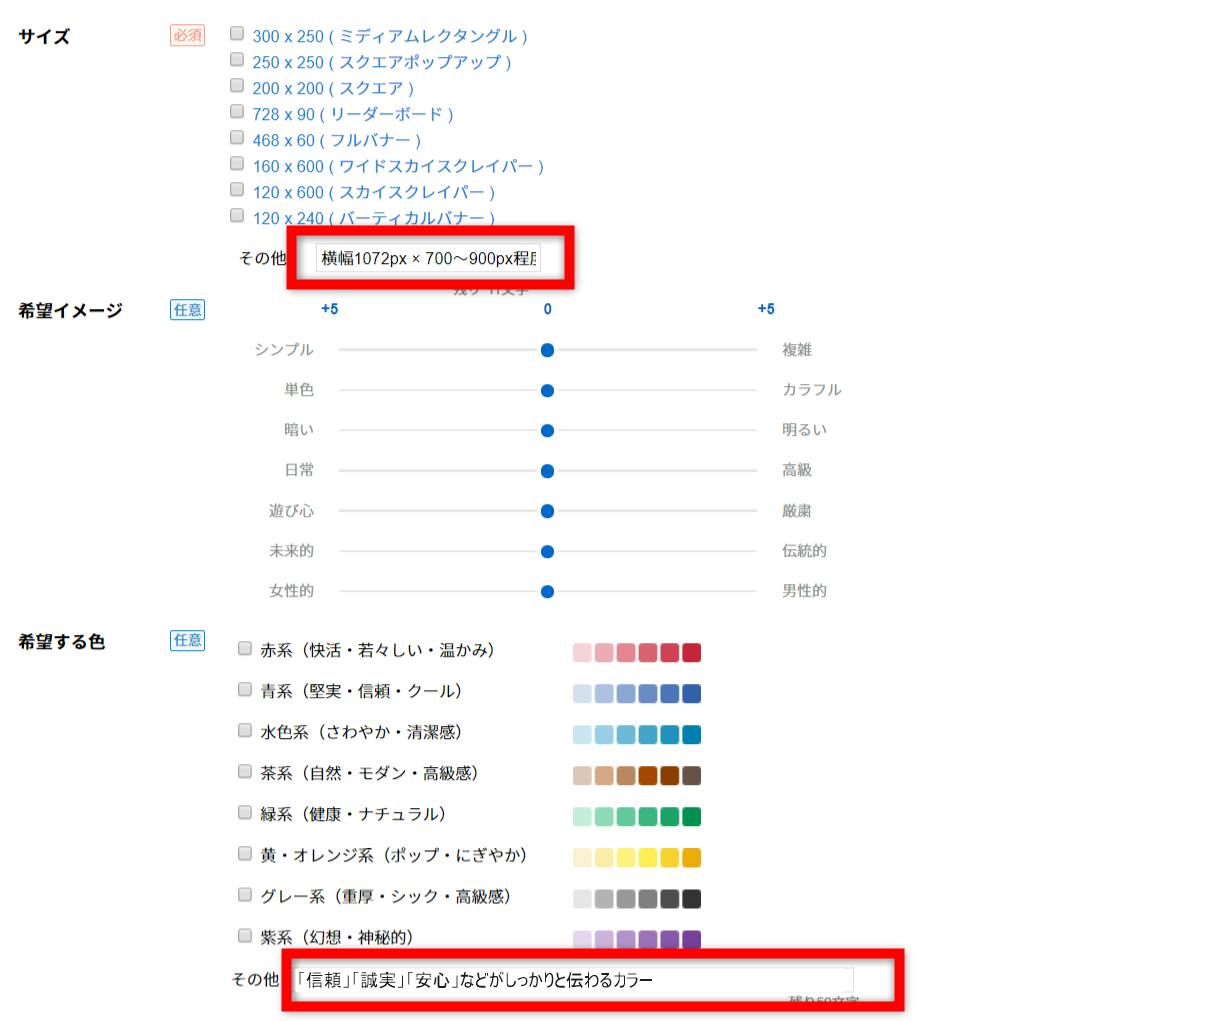1222x1021 pixels.
Task: Check the 赤系 red color option
Action: click(245, 649)
